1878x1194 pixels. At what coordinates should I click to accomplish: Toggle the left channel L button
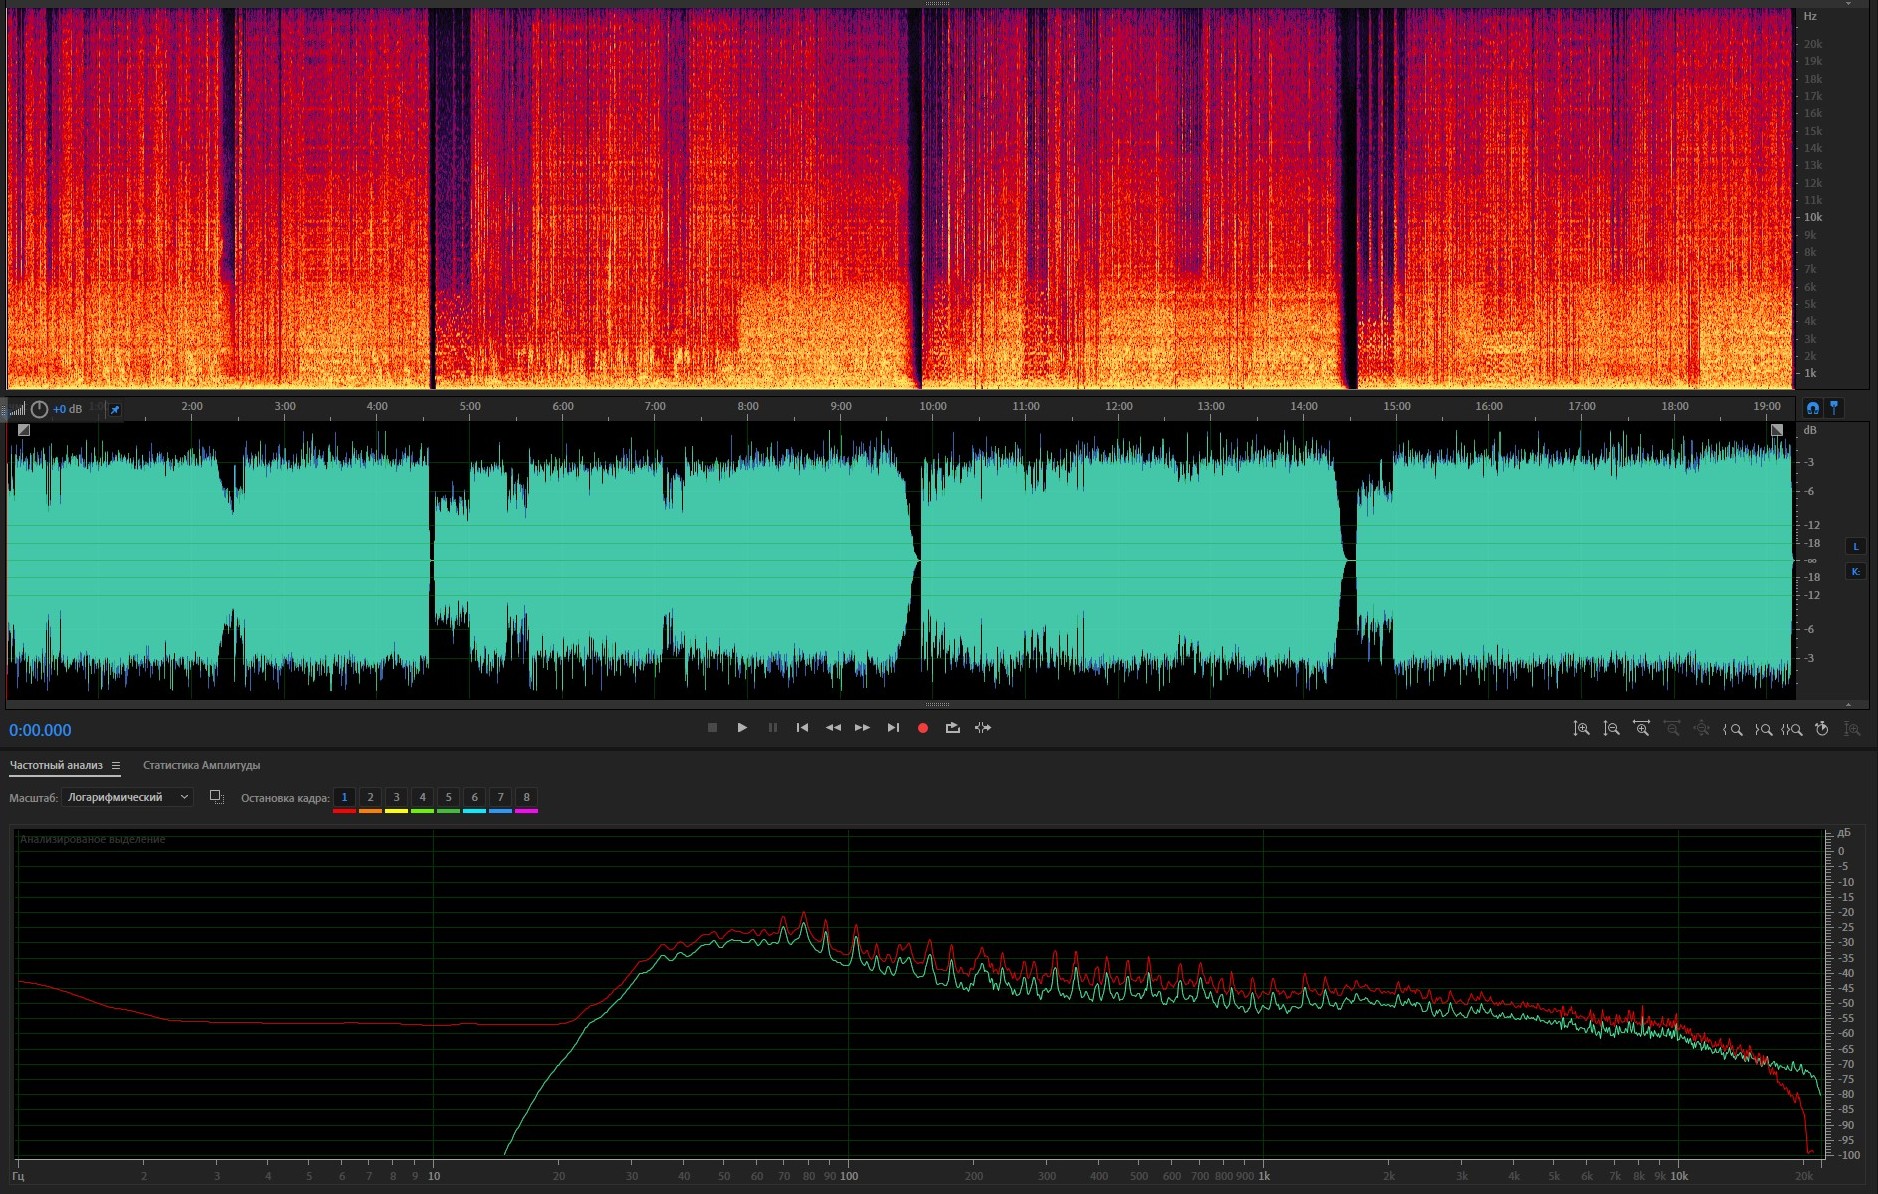pyautogui.click(x=1856, y=546)
